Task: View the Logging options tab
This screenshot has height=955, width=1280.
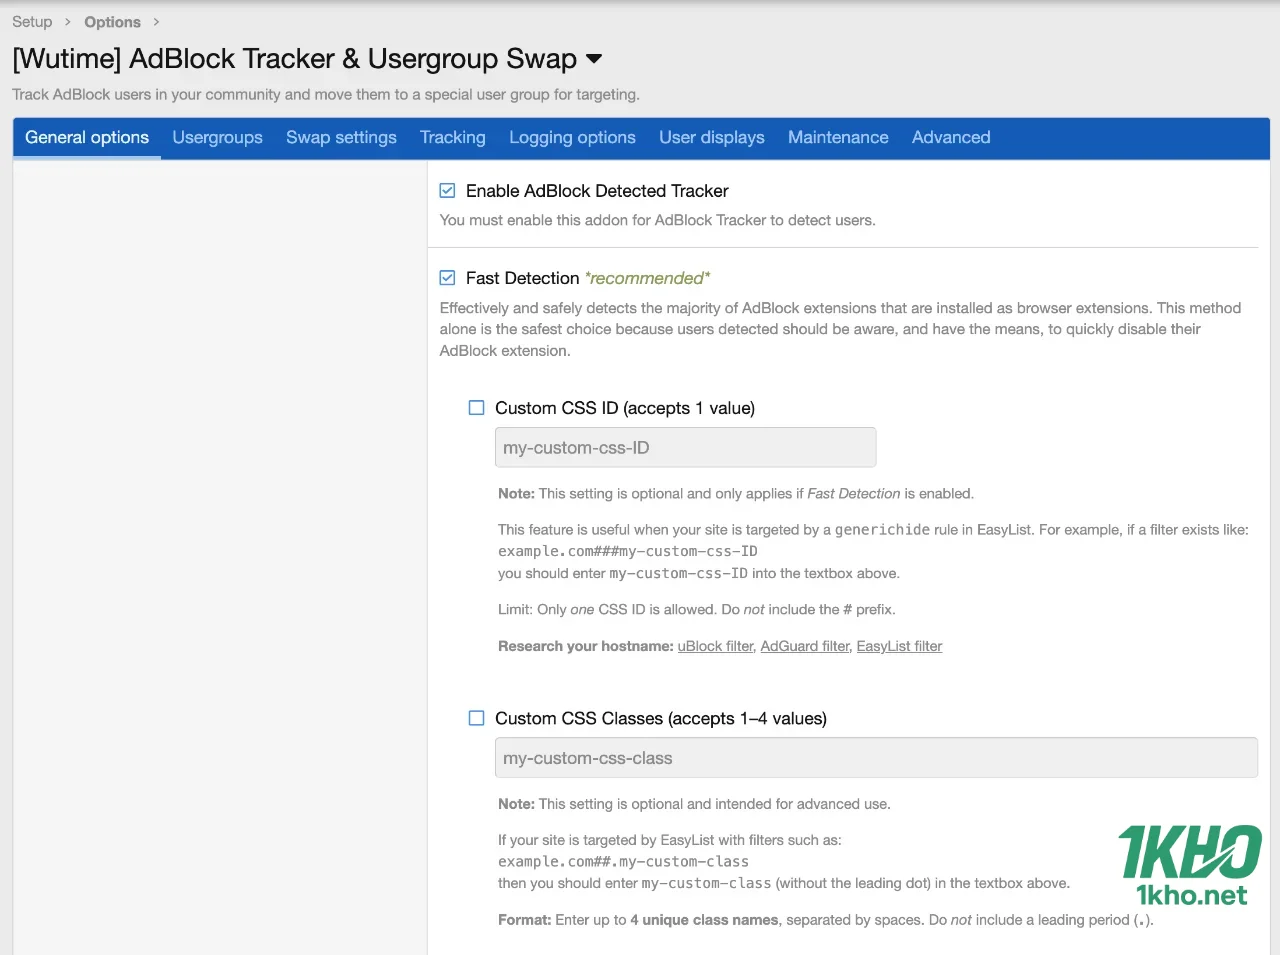Action: tap(572, 137)
